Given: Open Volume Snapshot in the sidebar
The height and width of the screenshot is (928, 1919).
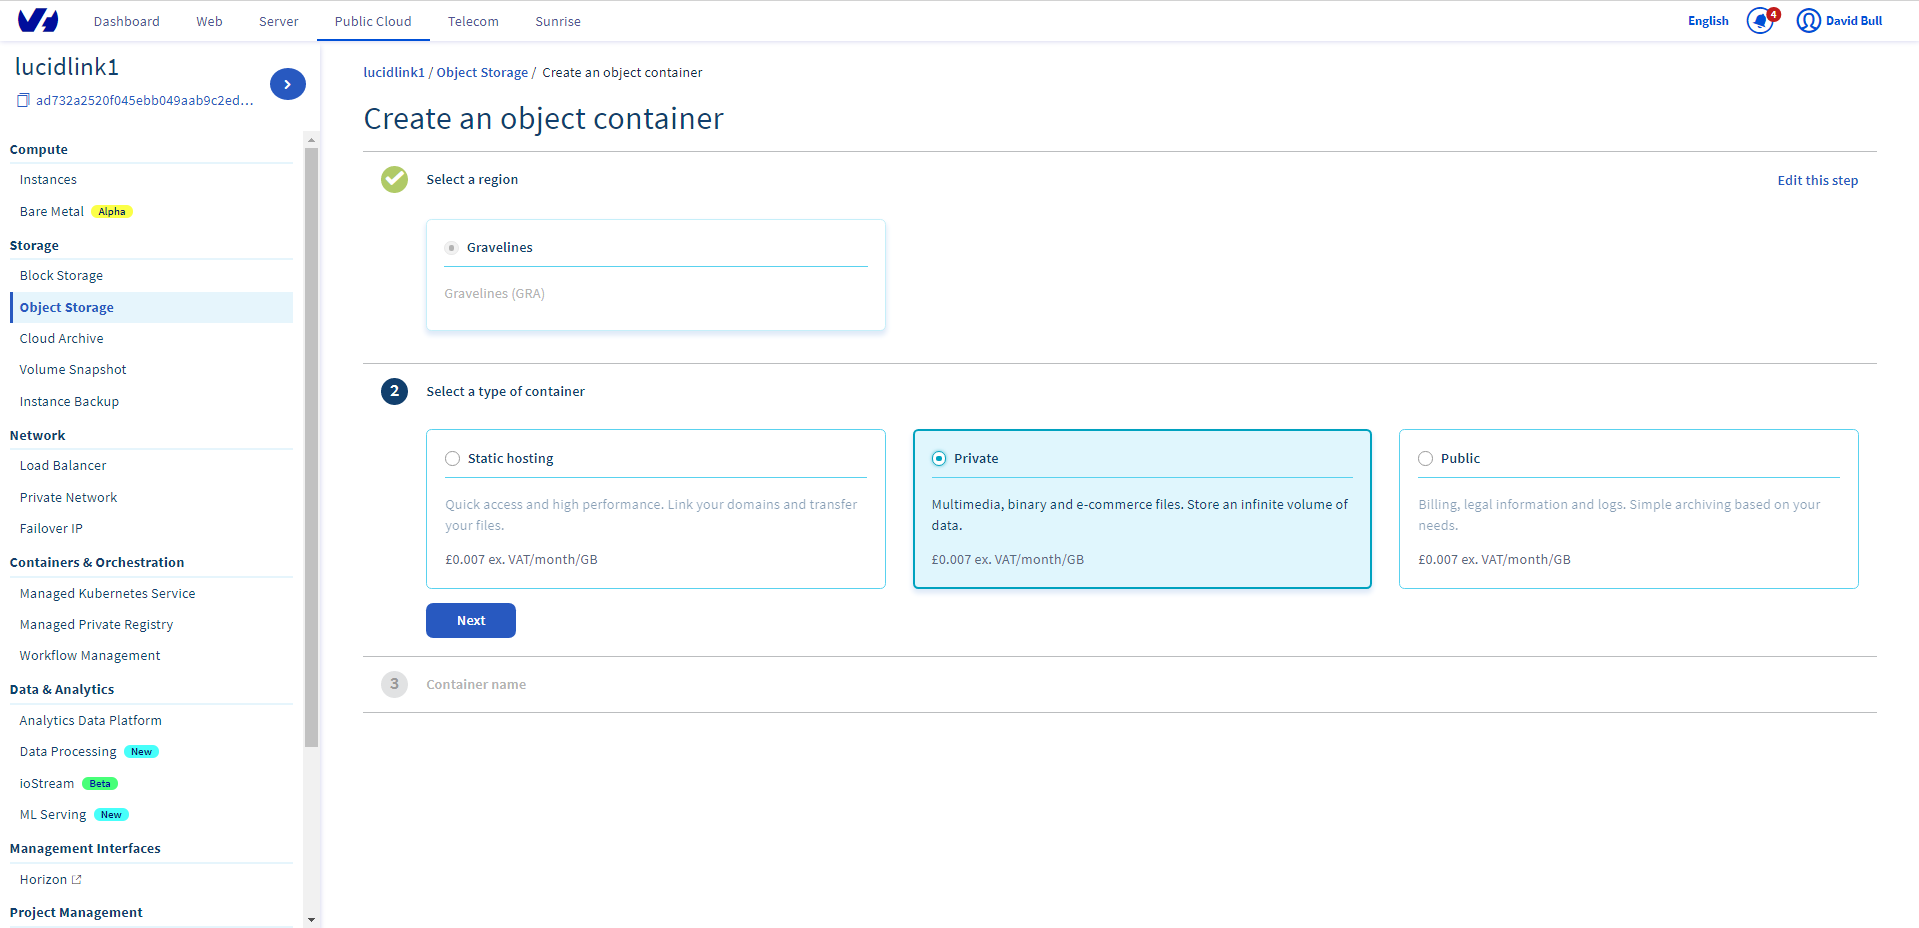Looking at the screenshot, I should pos(73,370).
